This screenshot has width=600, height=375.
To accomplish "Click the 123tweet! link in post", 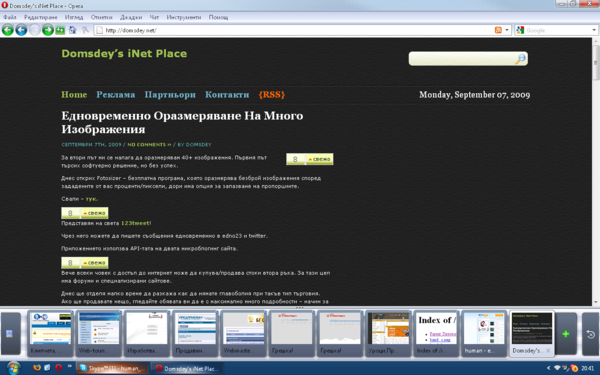I will point(136,223).
